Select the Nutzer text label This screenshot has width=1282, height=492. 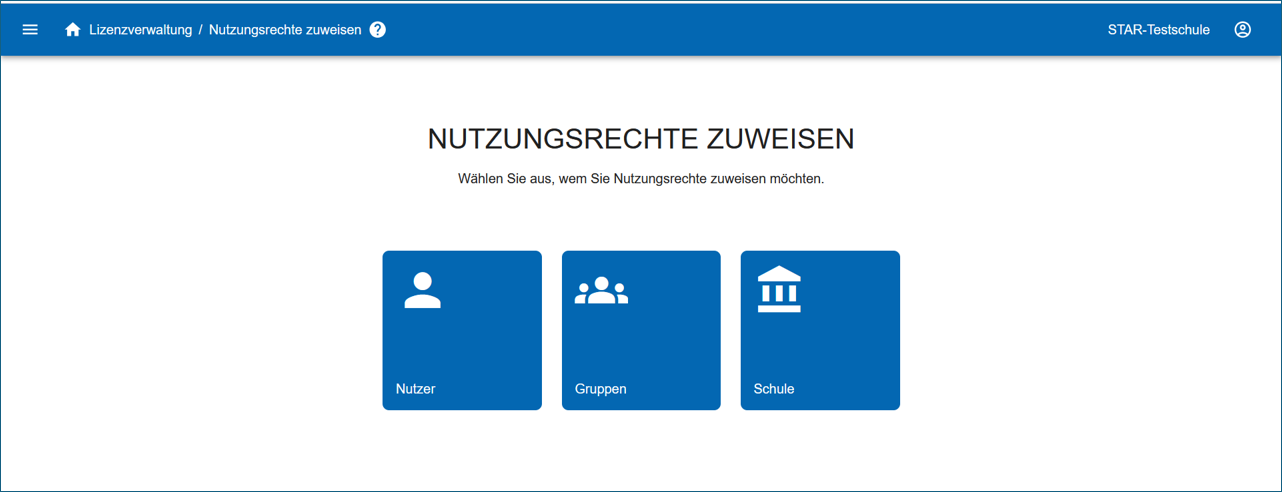click(416, 389)
